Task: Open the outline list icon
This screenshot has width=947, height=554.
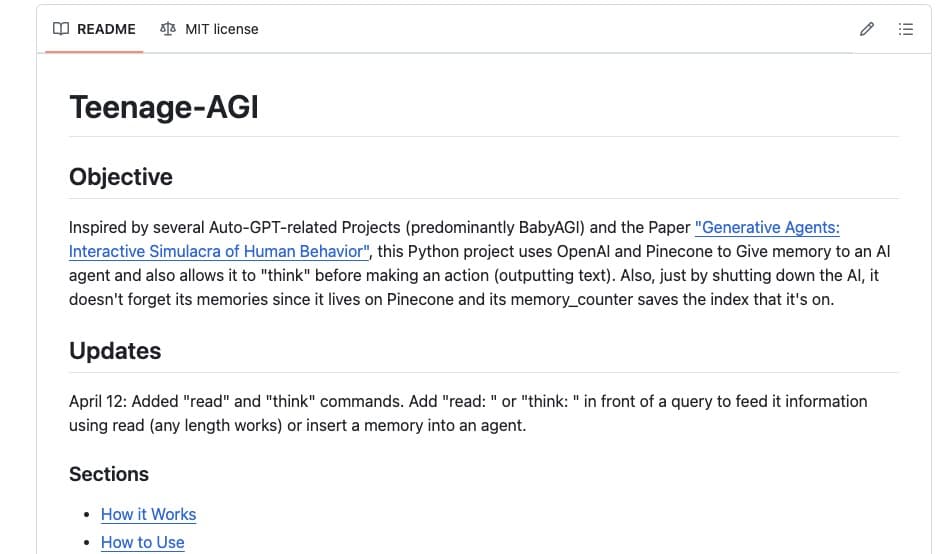Action: (905, 29)
